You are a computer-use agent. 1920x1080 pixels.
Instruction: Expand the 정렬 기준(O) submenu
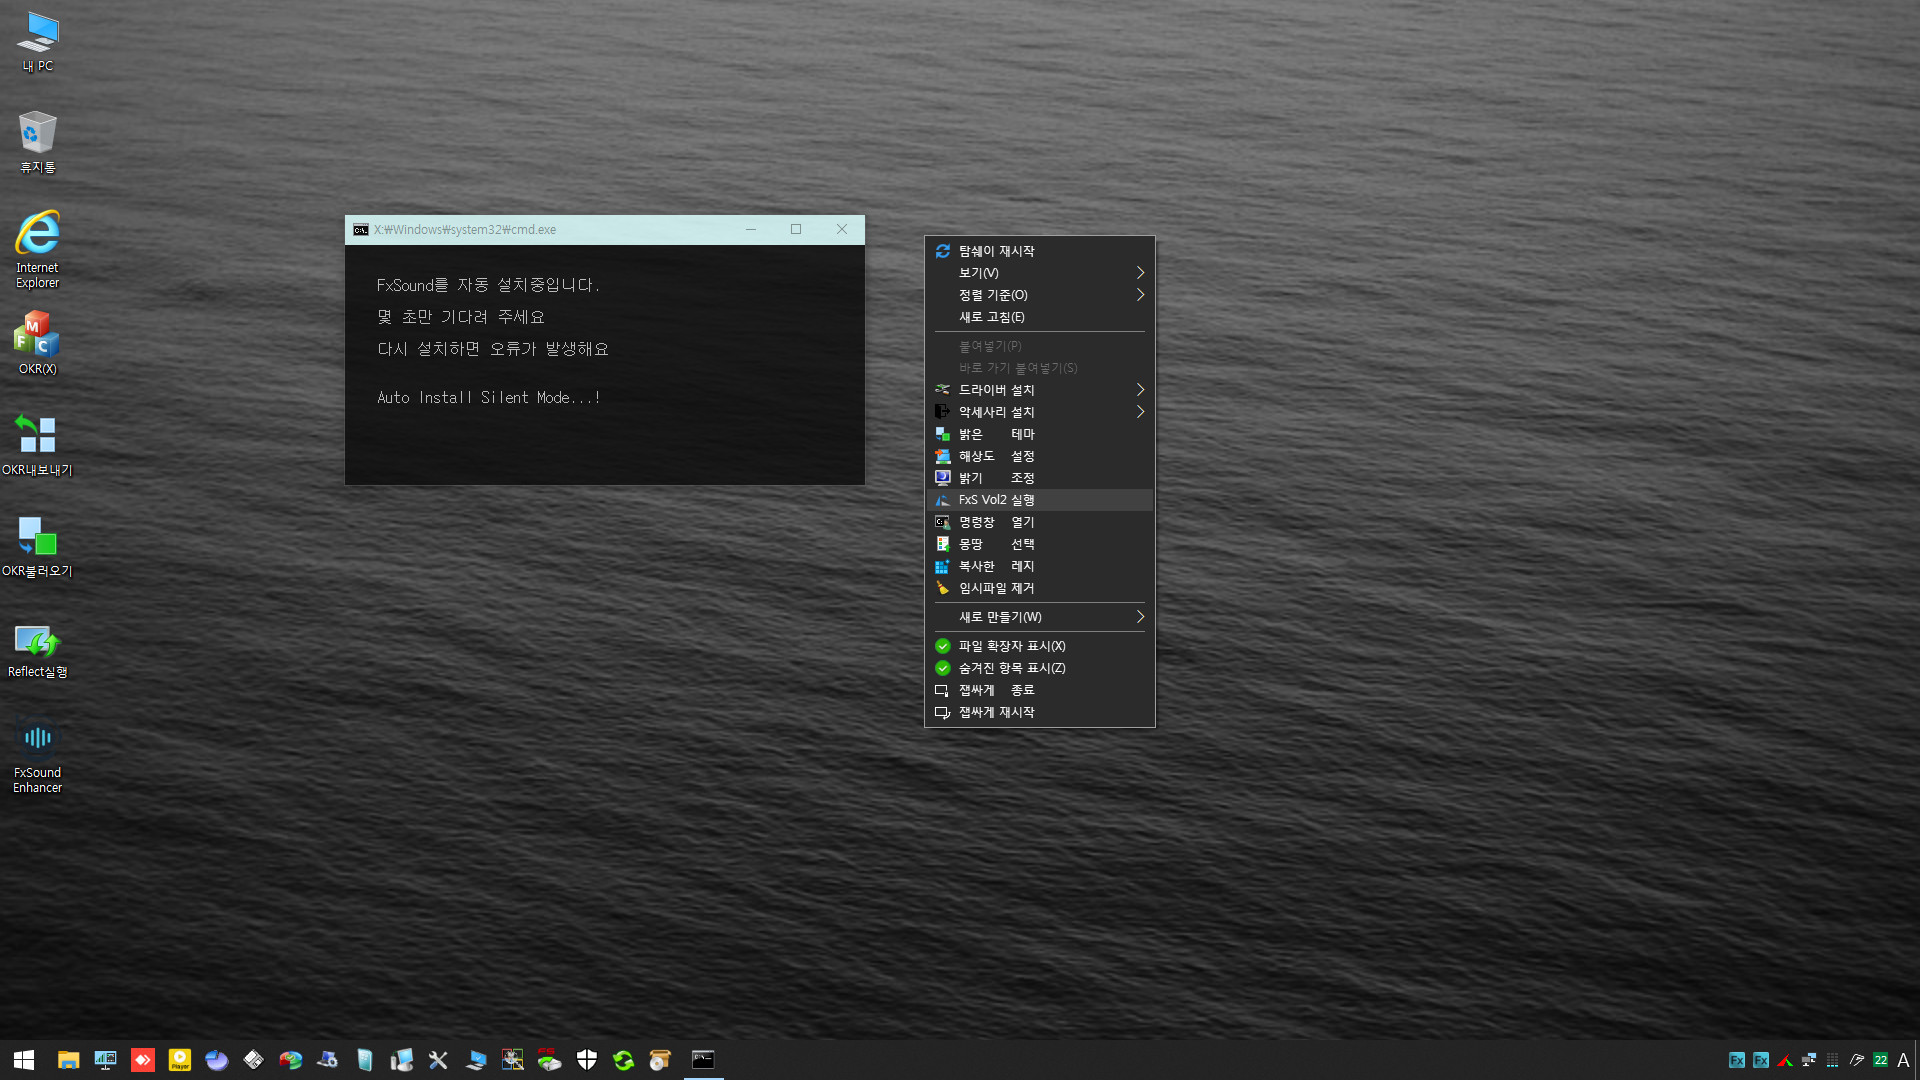[x=1040, y=295]
